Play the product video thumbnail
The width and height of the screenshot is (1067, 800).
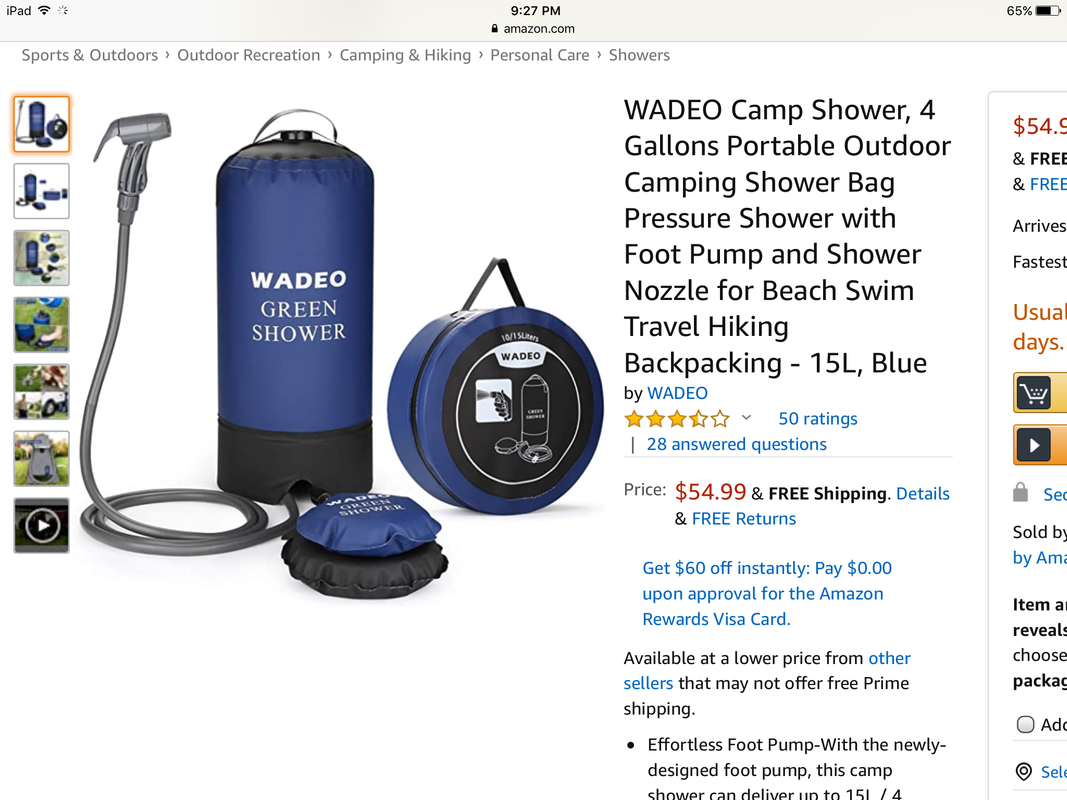[42, 525]
